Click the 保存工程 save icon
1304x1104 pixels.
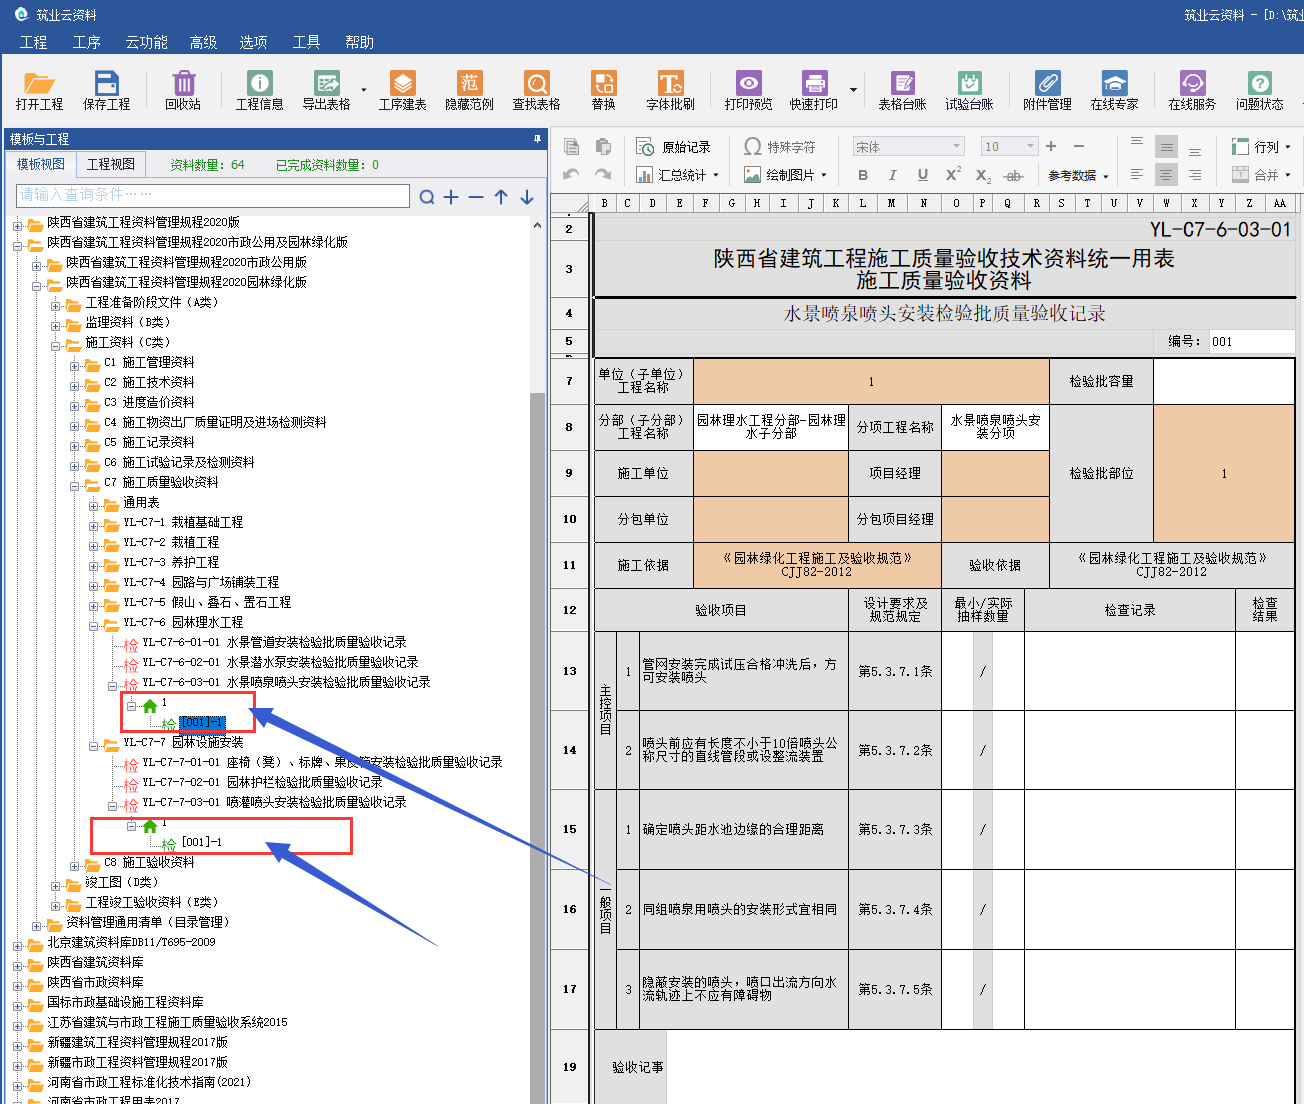pos(106,89)
